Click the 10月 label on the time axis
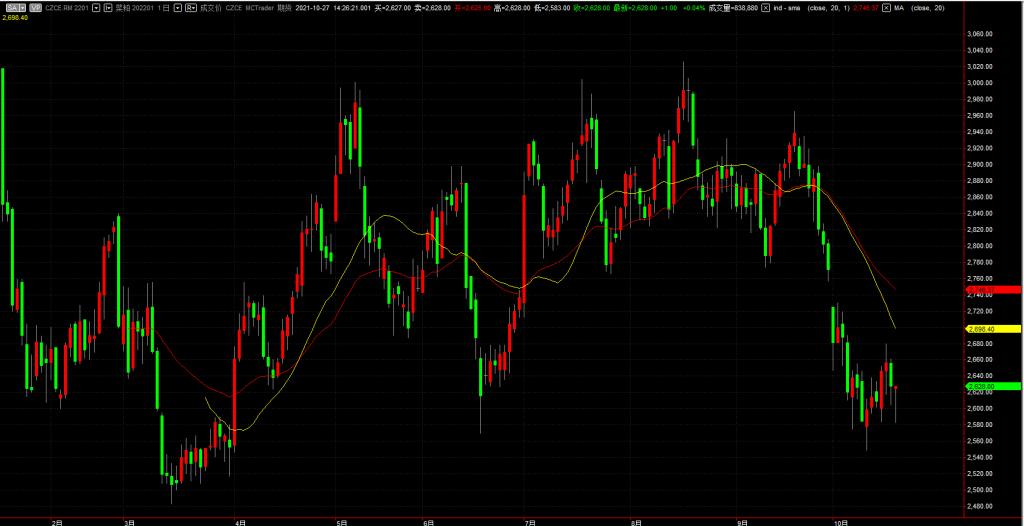Screen dimensions: 1024x526 click(x=842, y=522)
